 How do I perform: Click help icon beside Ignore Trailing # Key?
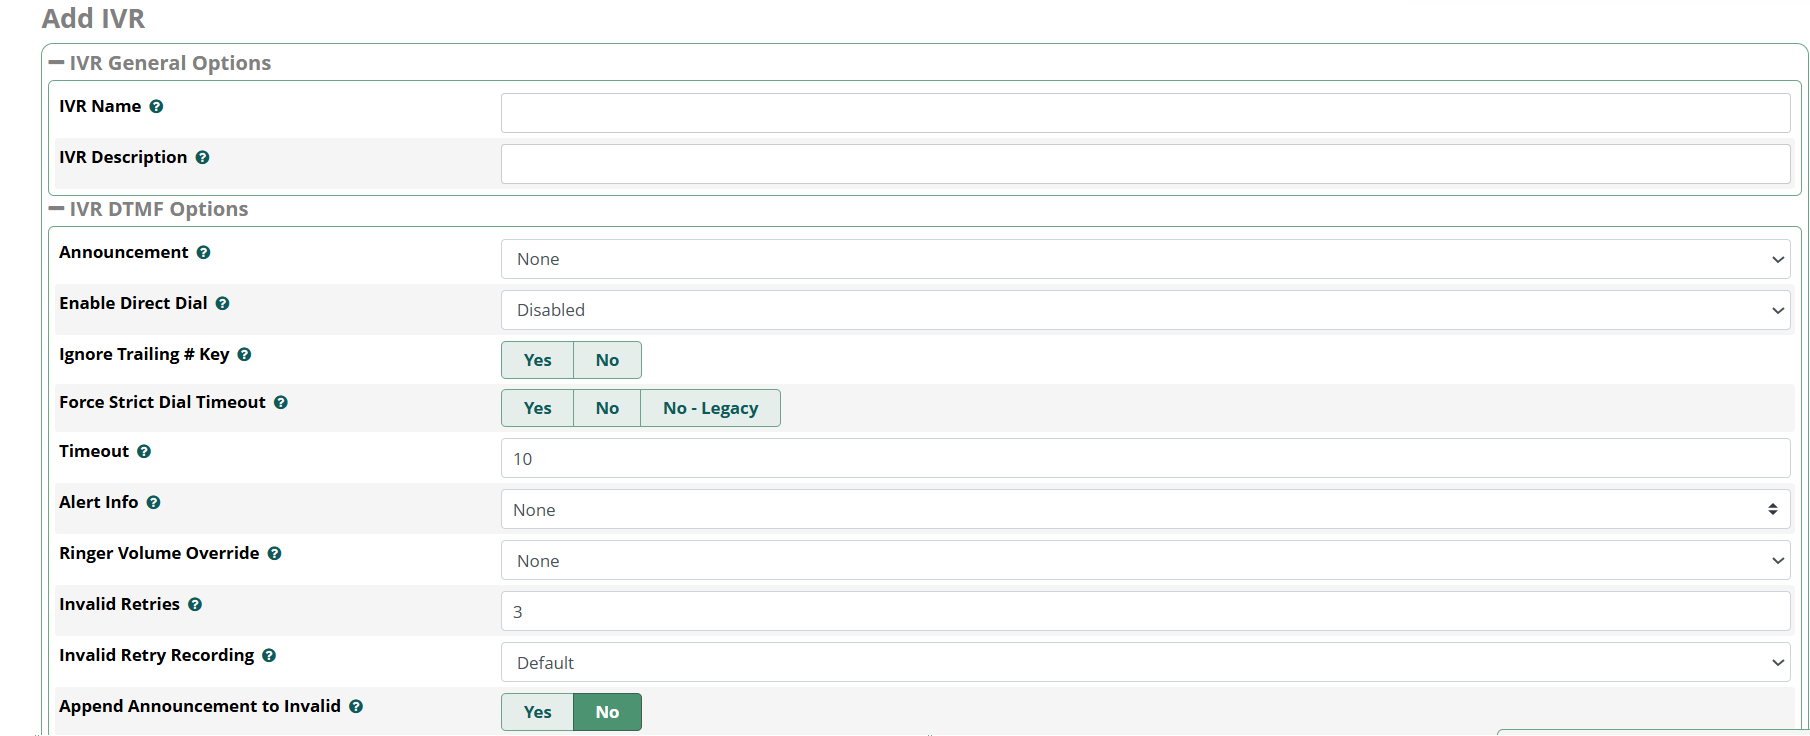click(244, 354)
